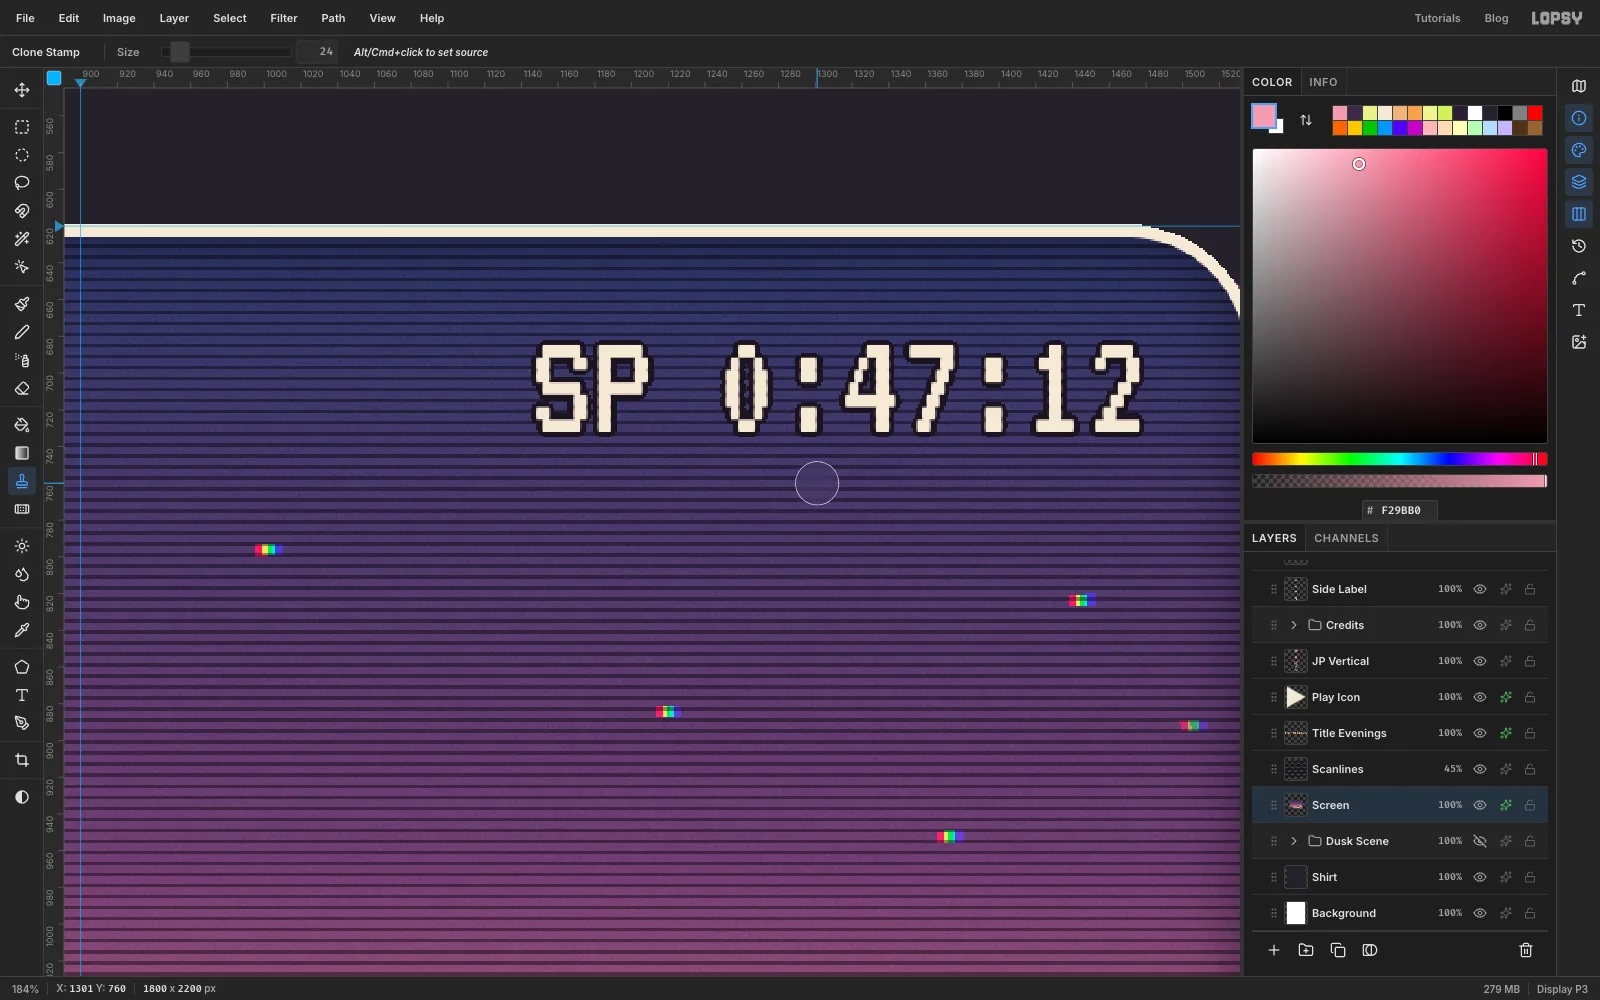The image size is (1600, 1000).
Task: Switch to the Info tab
Action: [x=1323, y=82]
